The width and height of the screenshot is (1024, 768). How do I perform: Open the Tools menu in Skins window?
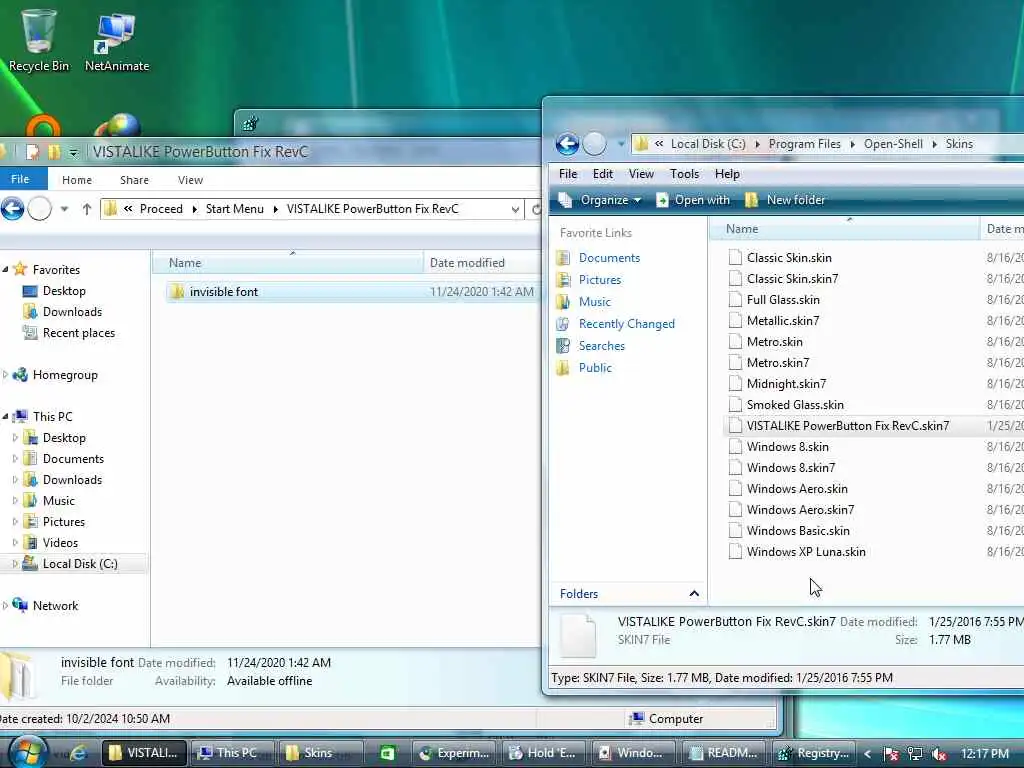pos(684,174)
